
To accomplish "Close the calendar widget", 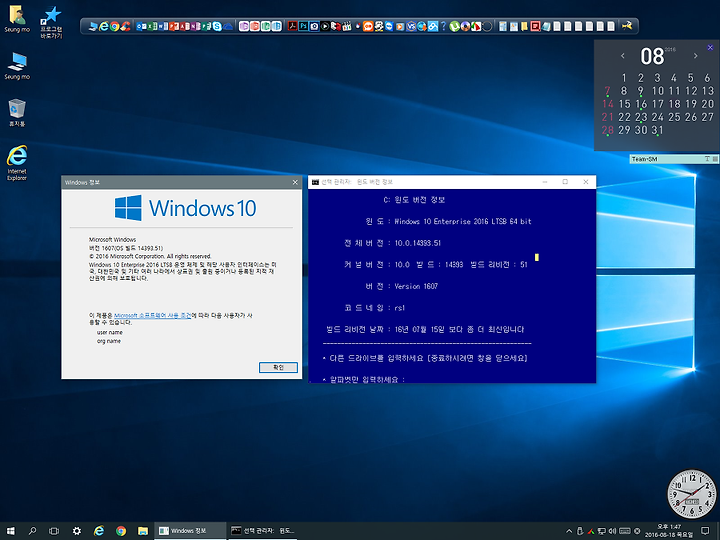I will click(710, 47).
